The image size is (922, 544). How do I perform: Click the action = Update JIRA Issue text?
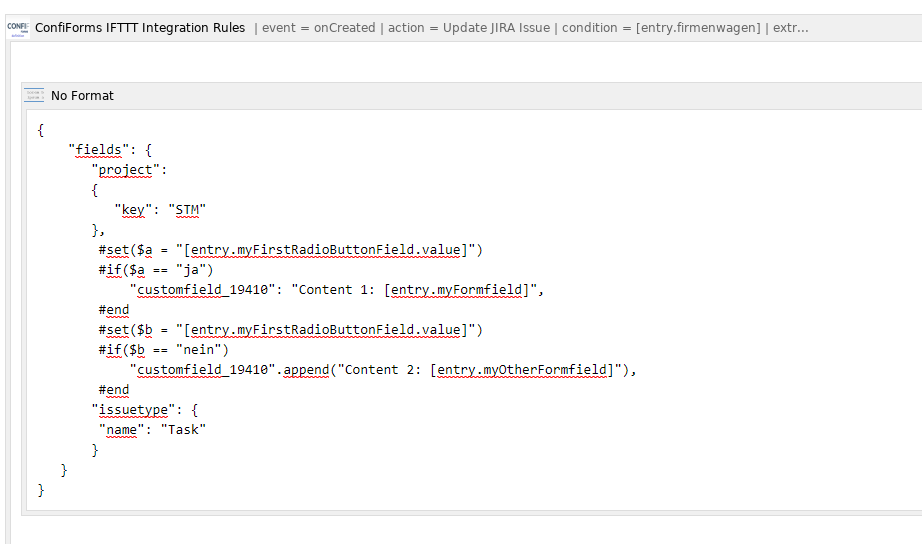tap(469, 28)
